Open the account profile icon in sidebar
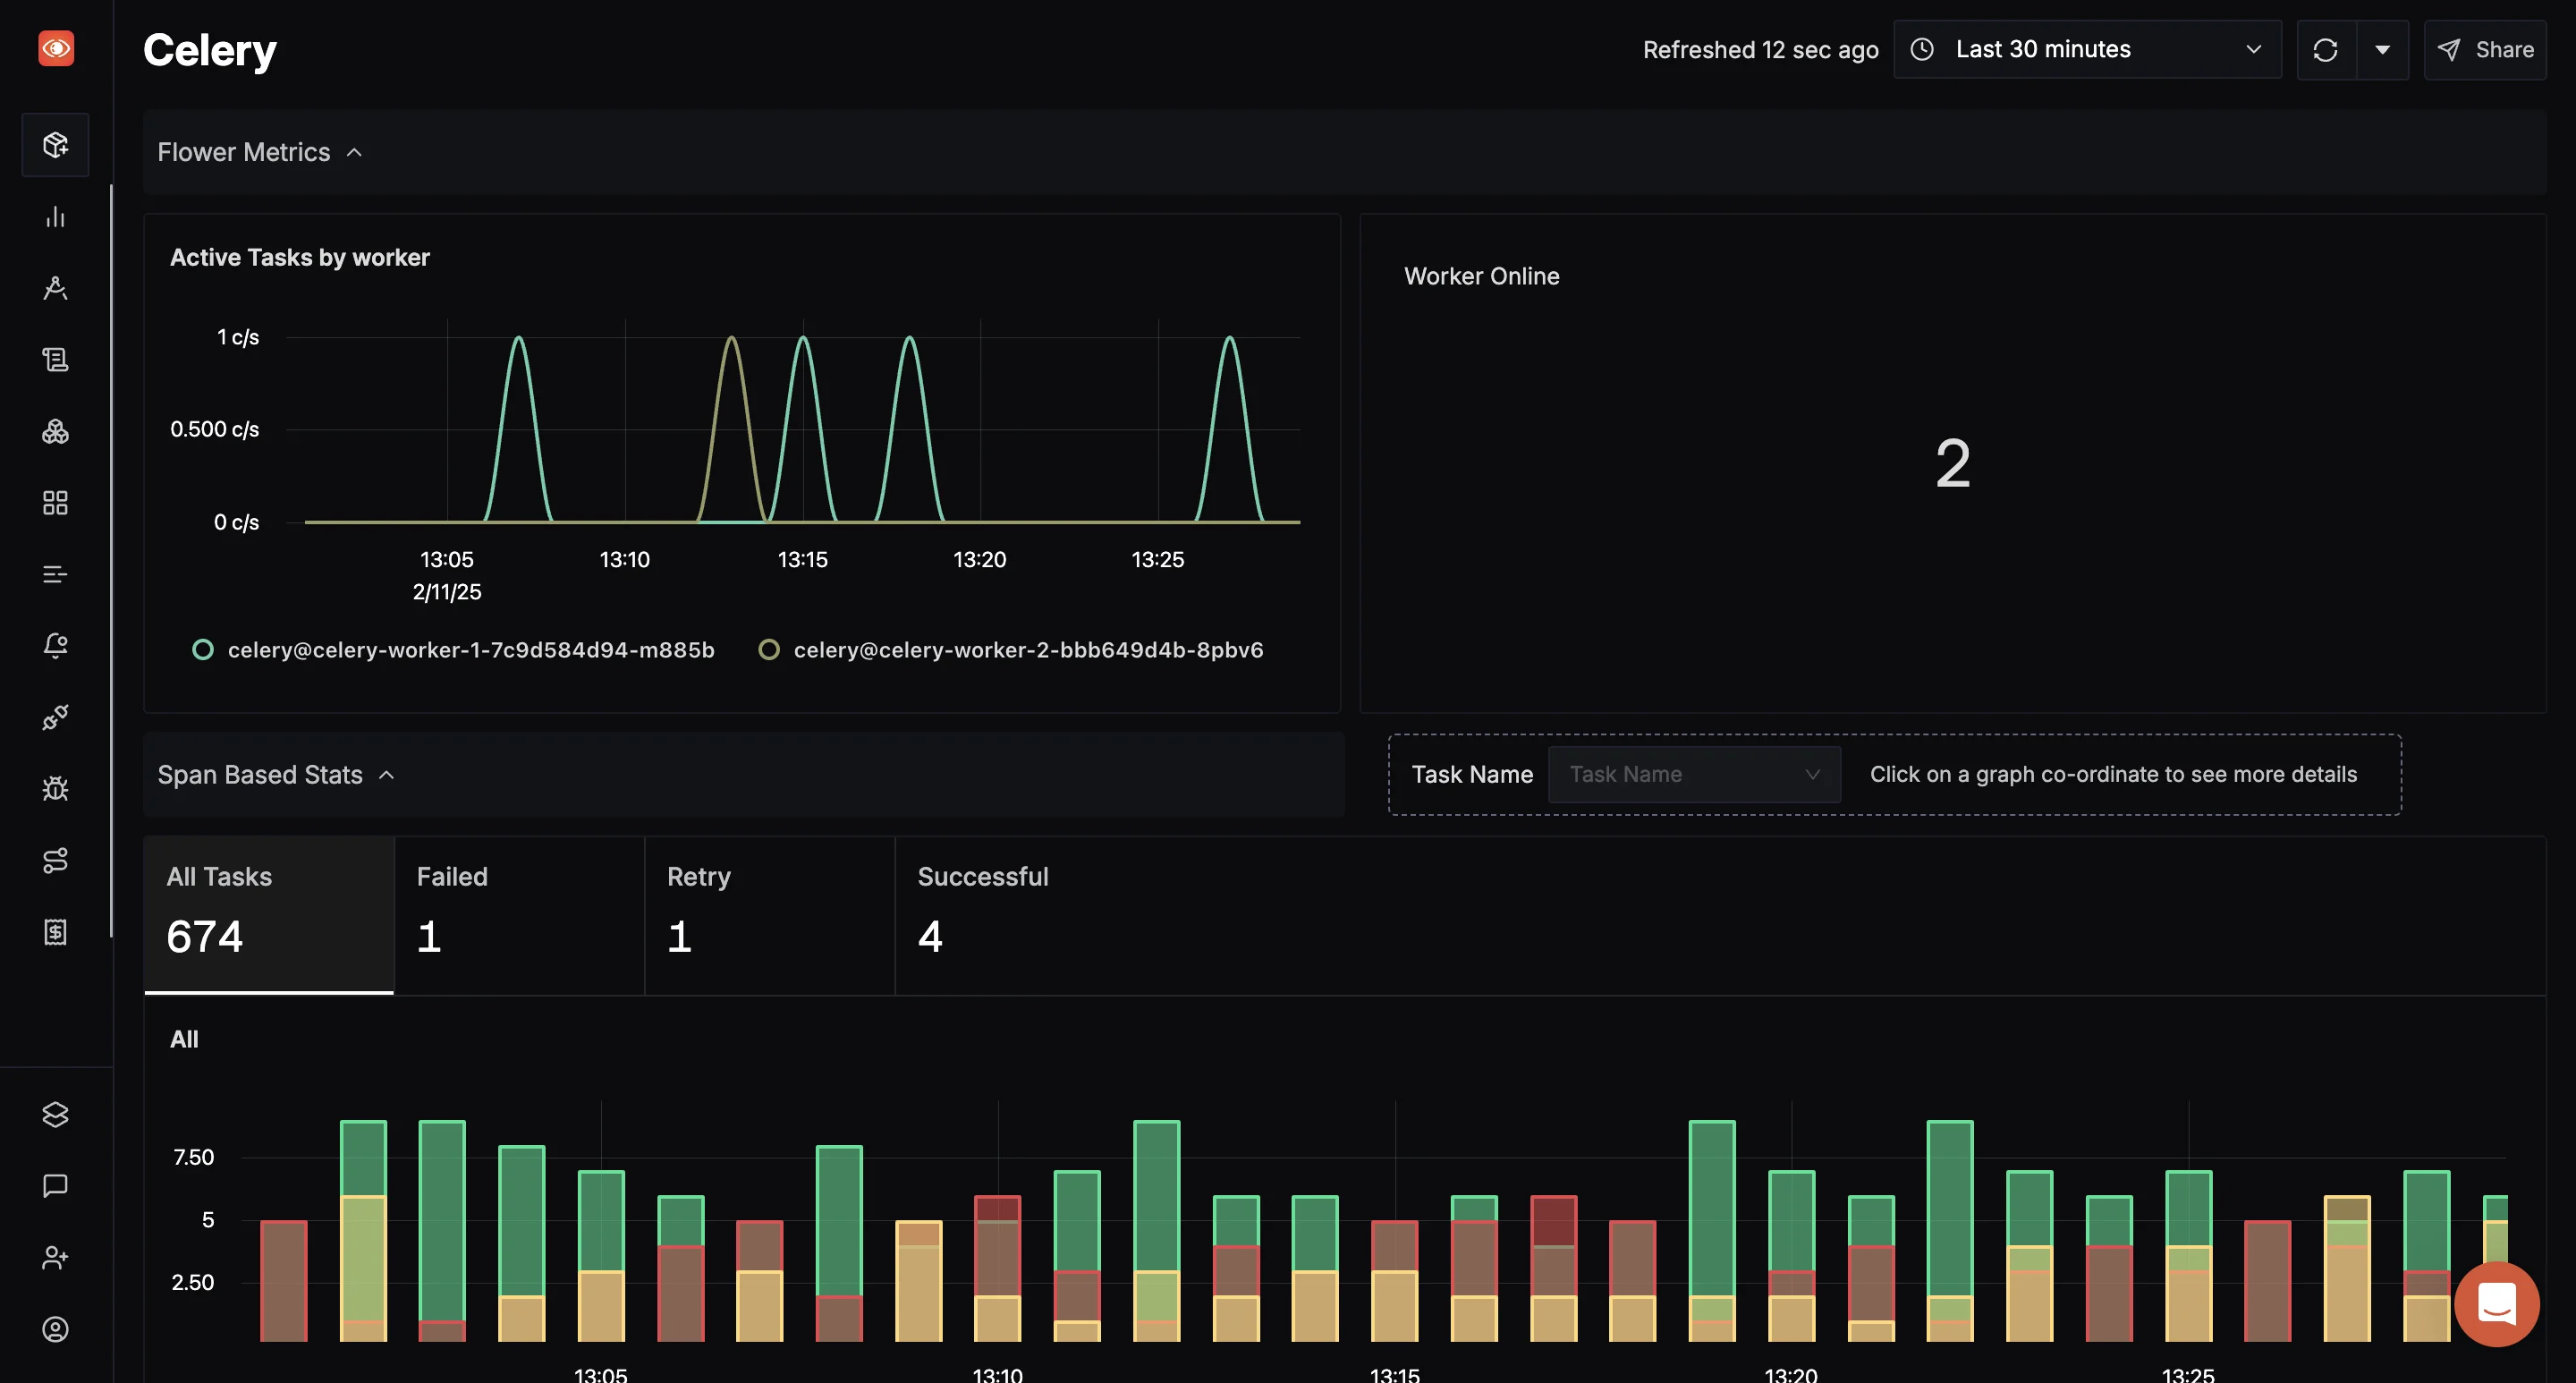Image resolution: width=2576 pixels, height=1383 pixels. click(56, 1329)
